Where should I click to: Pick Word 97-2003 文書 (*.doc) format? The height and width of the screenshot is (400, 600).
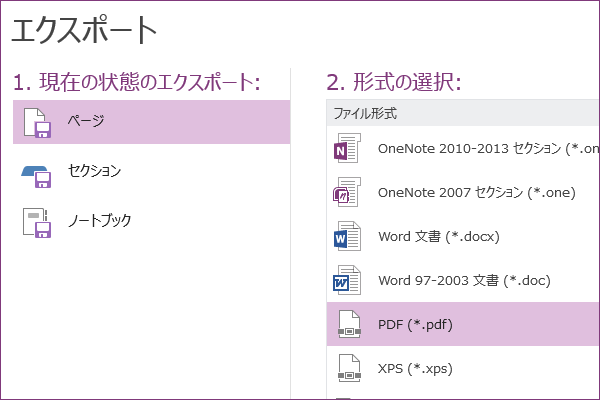(x=463, y=280)
